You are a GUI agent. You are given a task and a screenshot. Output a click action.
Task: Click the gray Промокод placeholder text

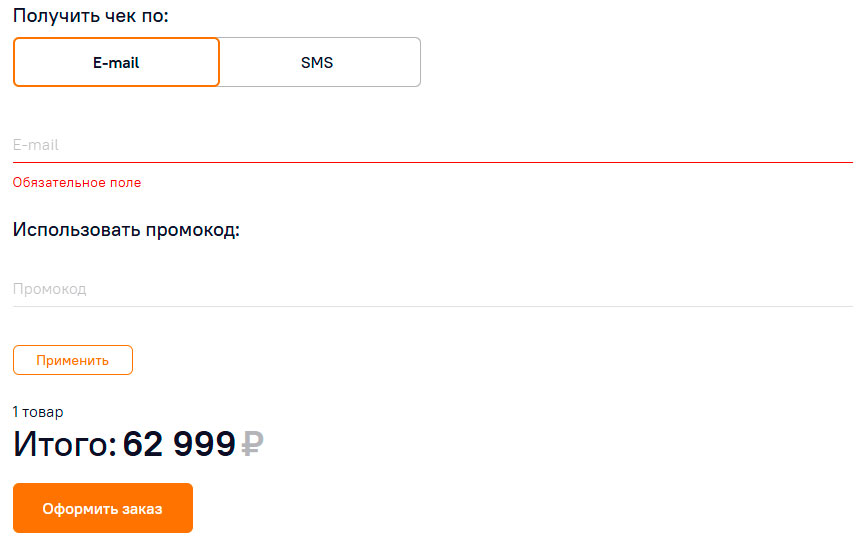pos(49,289)
